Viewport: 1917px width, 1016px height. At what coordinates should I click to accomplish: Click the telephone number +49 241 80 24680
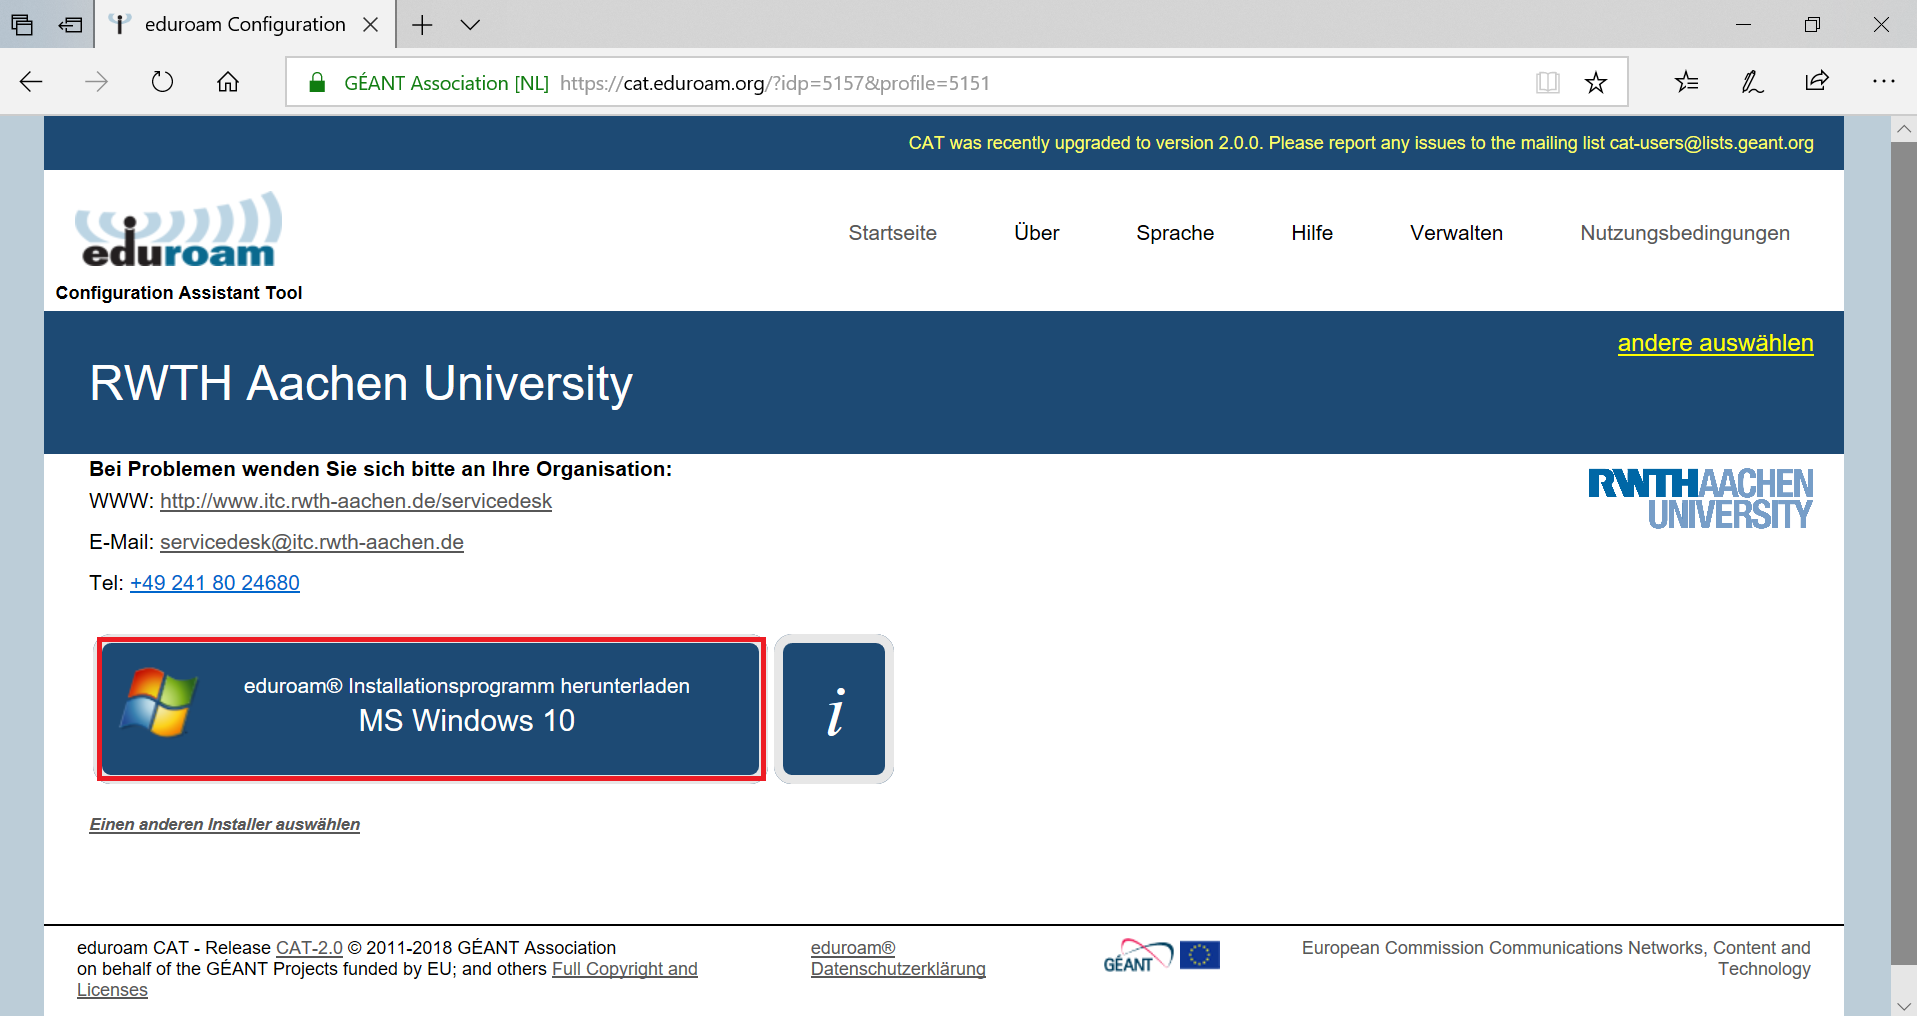point(215,583)
